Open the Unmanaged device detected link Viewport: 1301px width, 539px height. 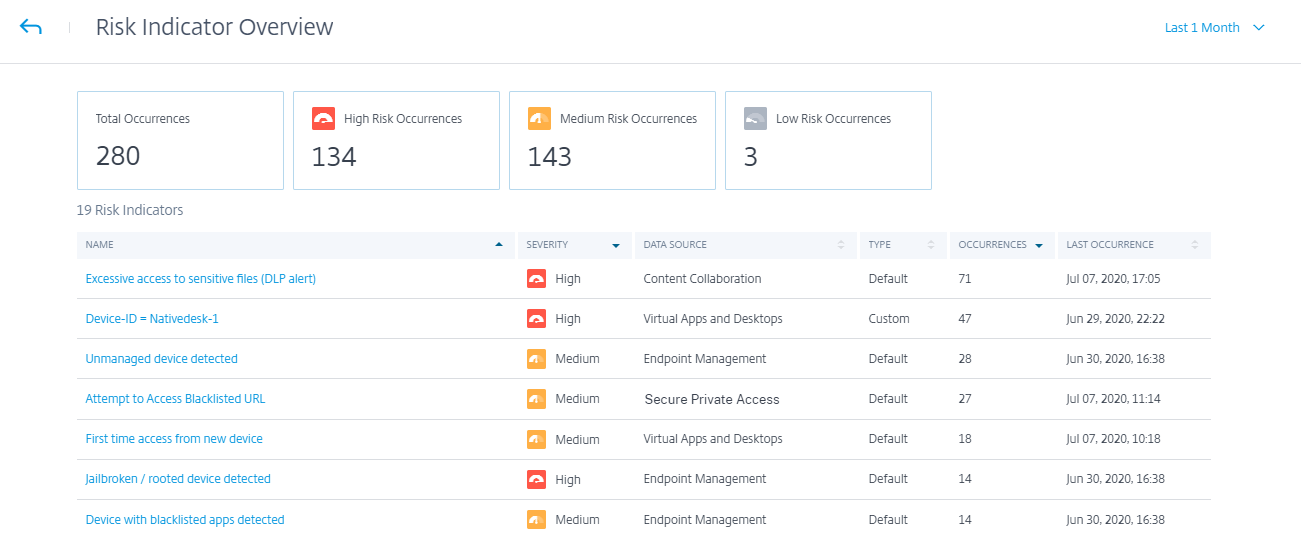(x=162, y=359)
